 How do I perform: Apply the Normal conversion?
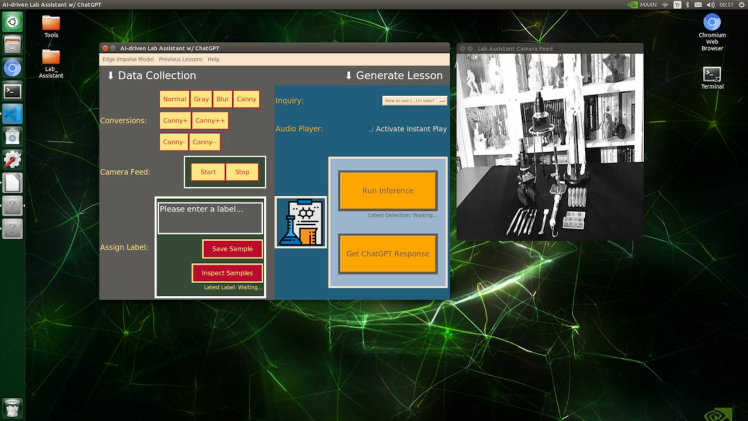point(174,99)
